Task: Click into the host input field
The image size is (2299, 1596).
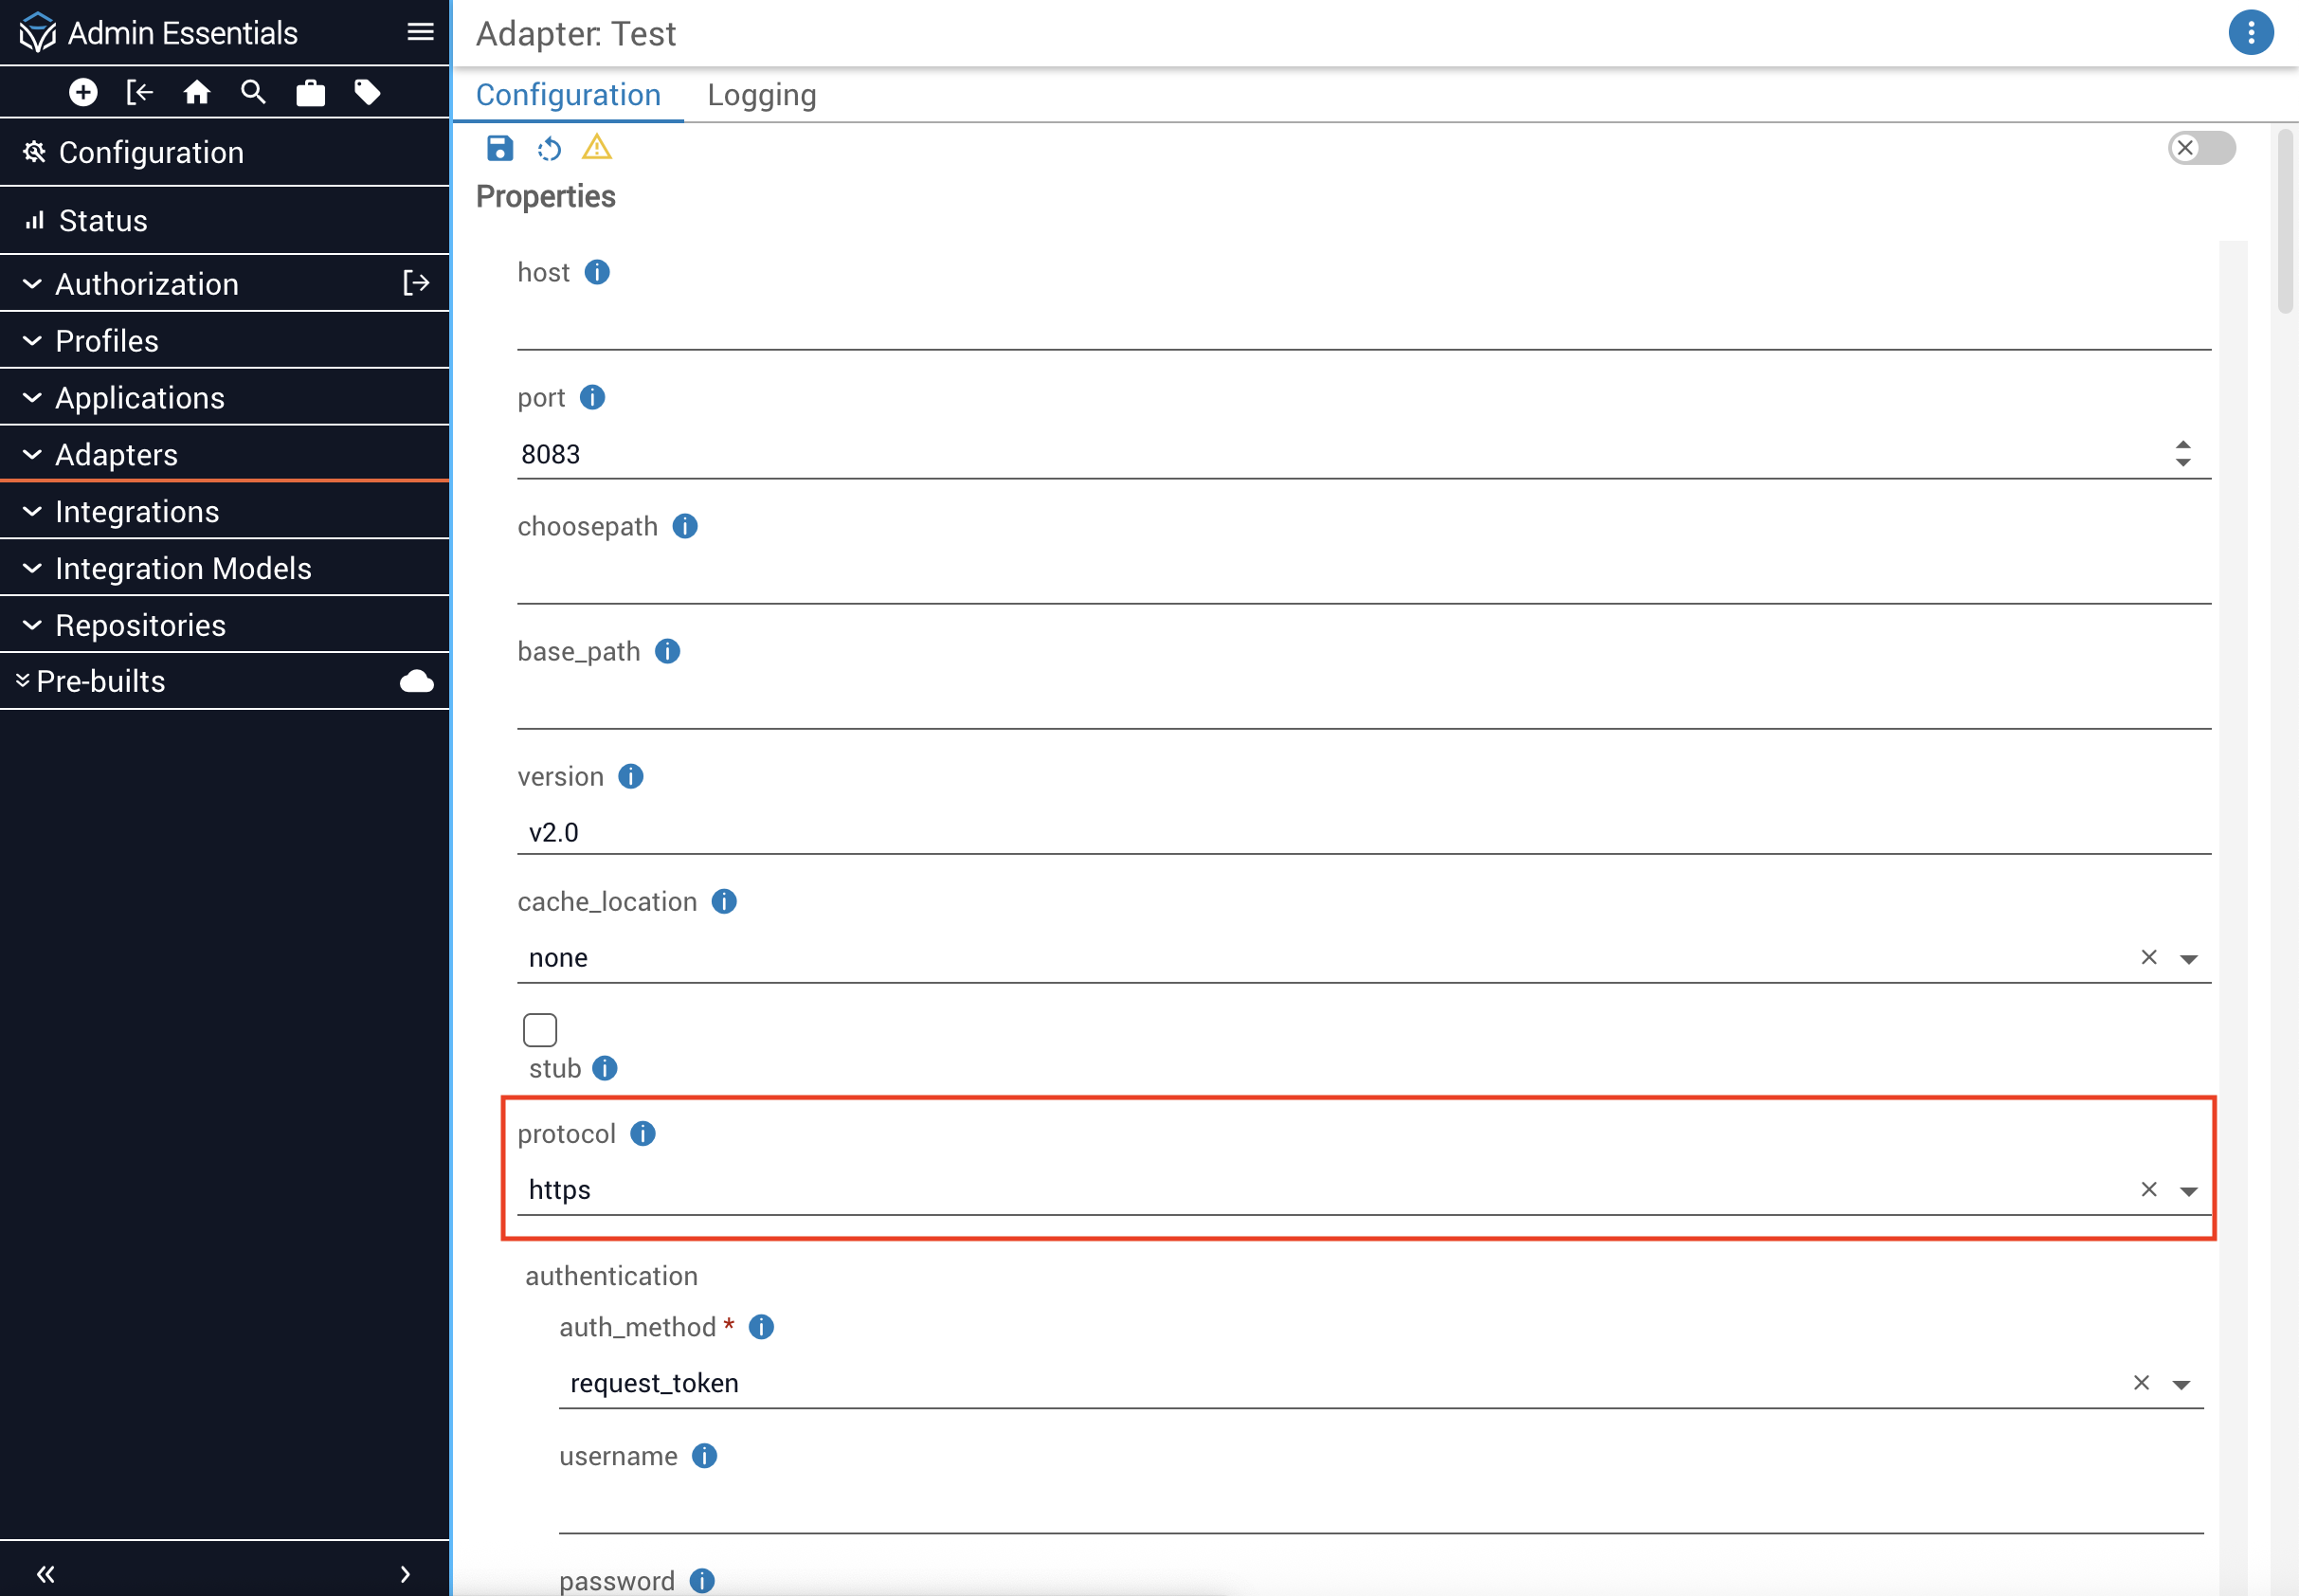Action: pos(1362,327)
